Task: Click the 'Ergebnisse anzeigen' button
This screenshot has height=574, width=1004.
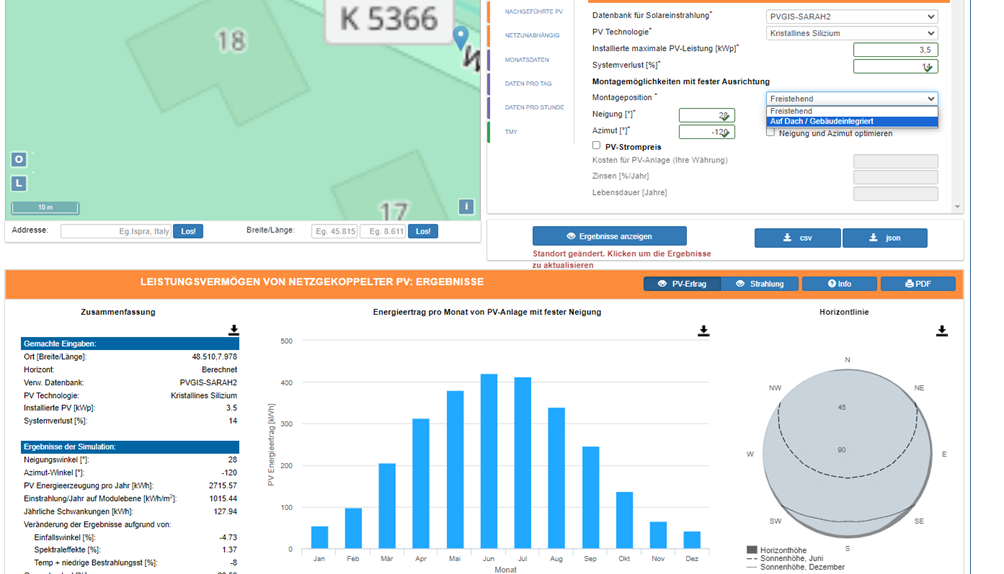Action: pyautogui.click(x=609, y=237)
